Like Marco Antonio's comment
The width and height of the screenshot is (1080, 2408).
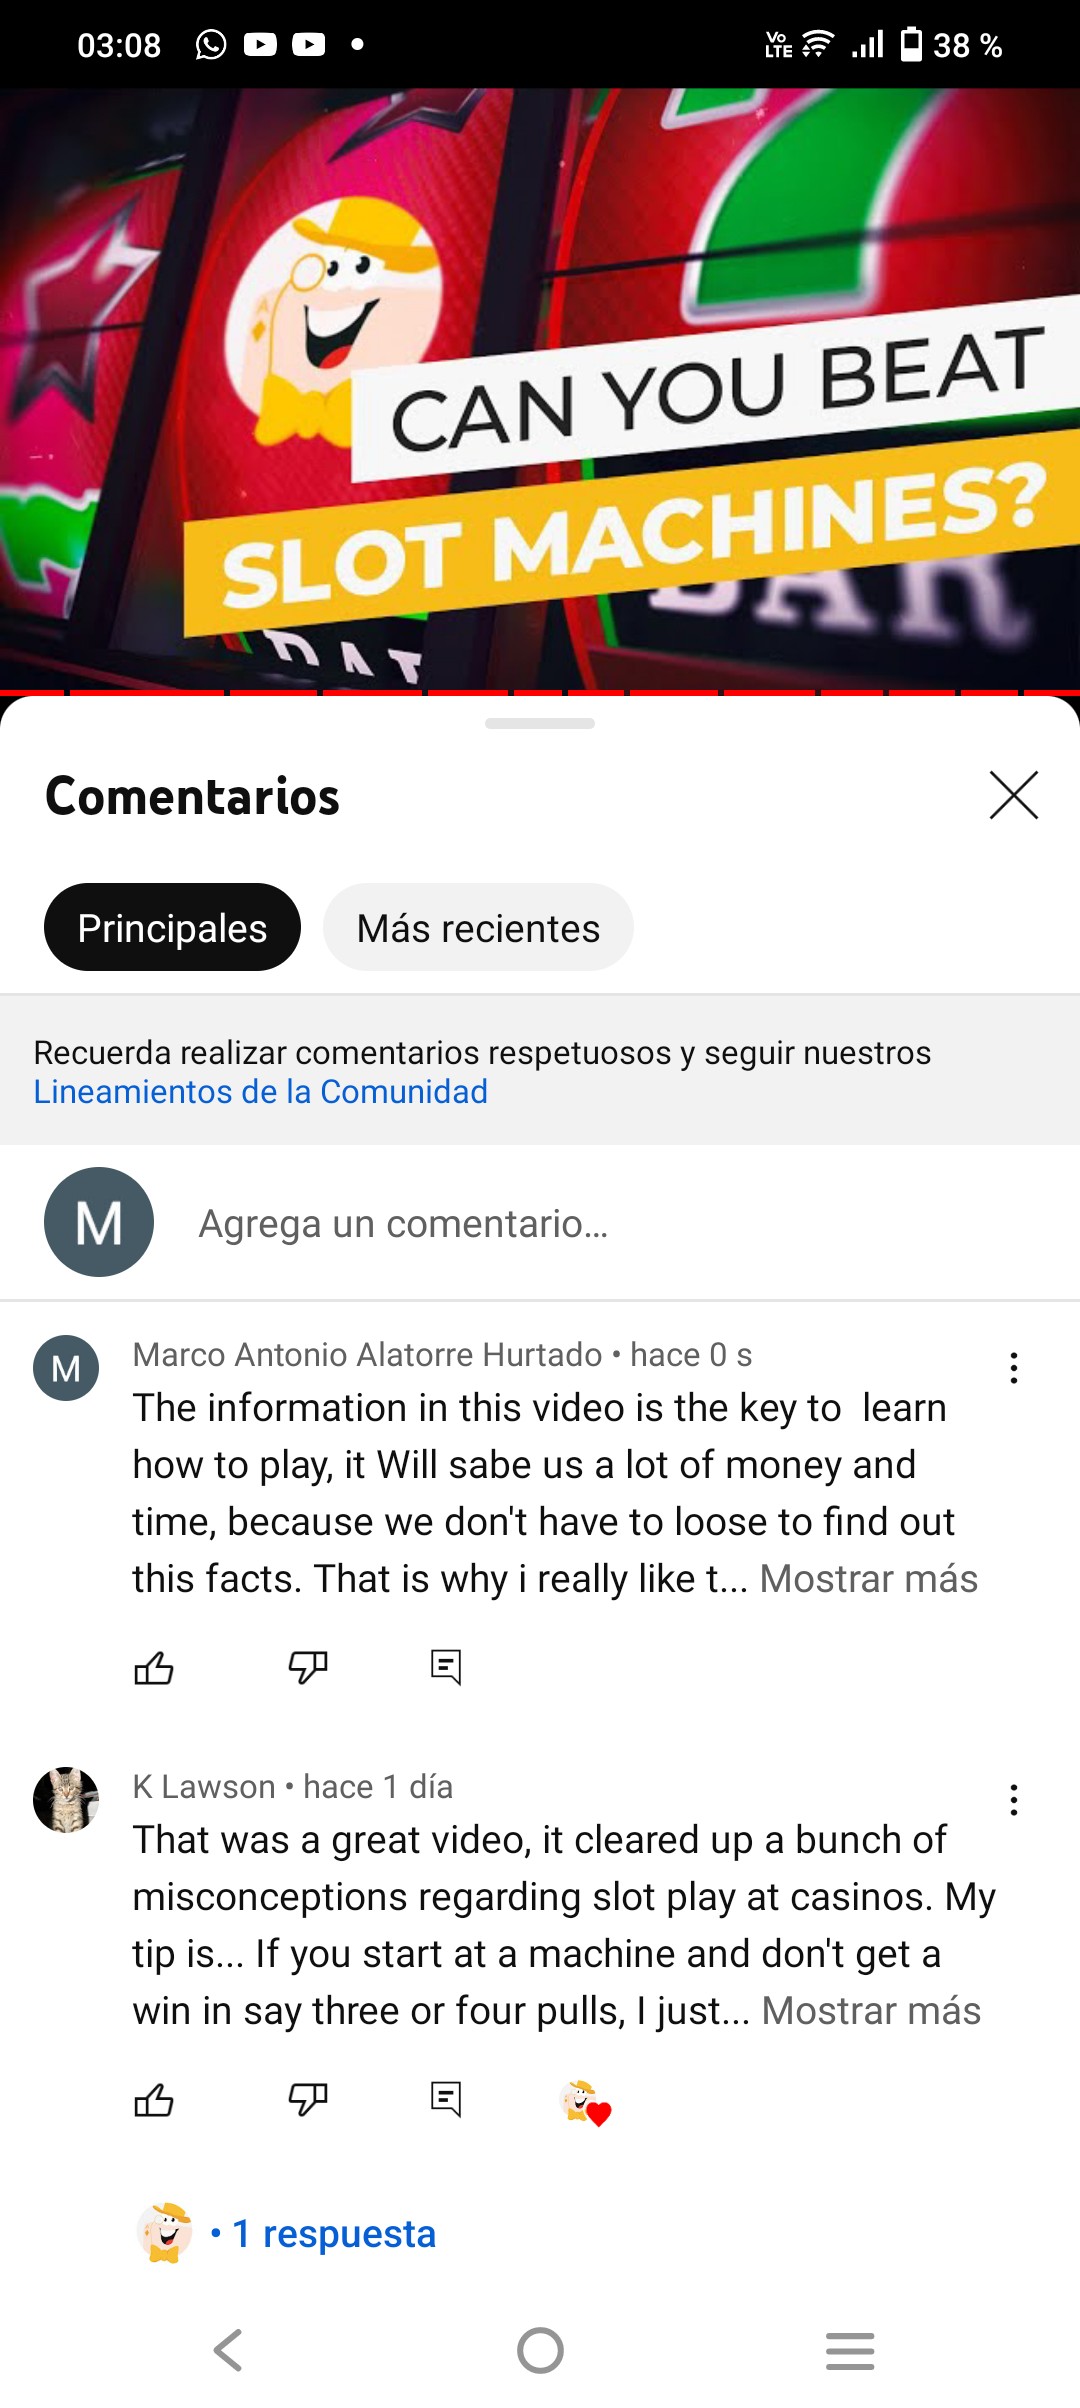coord(154,1667)
